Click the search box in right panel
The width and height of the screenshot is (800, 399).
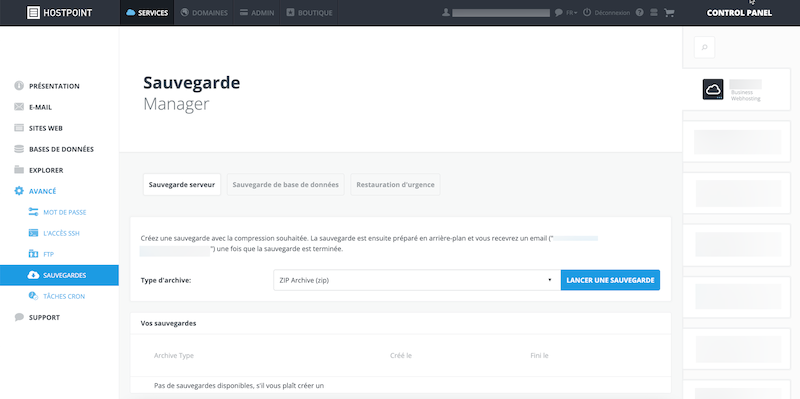[x=704, y=47]
